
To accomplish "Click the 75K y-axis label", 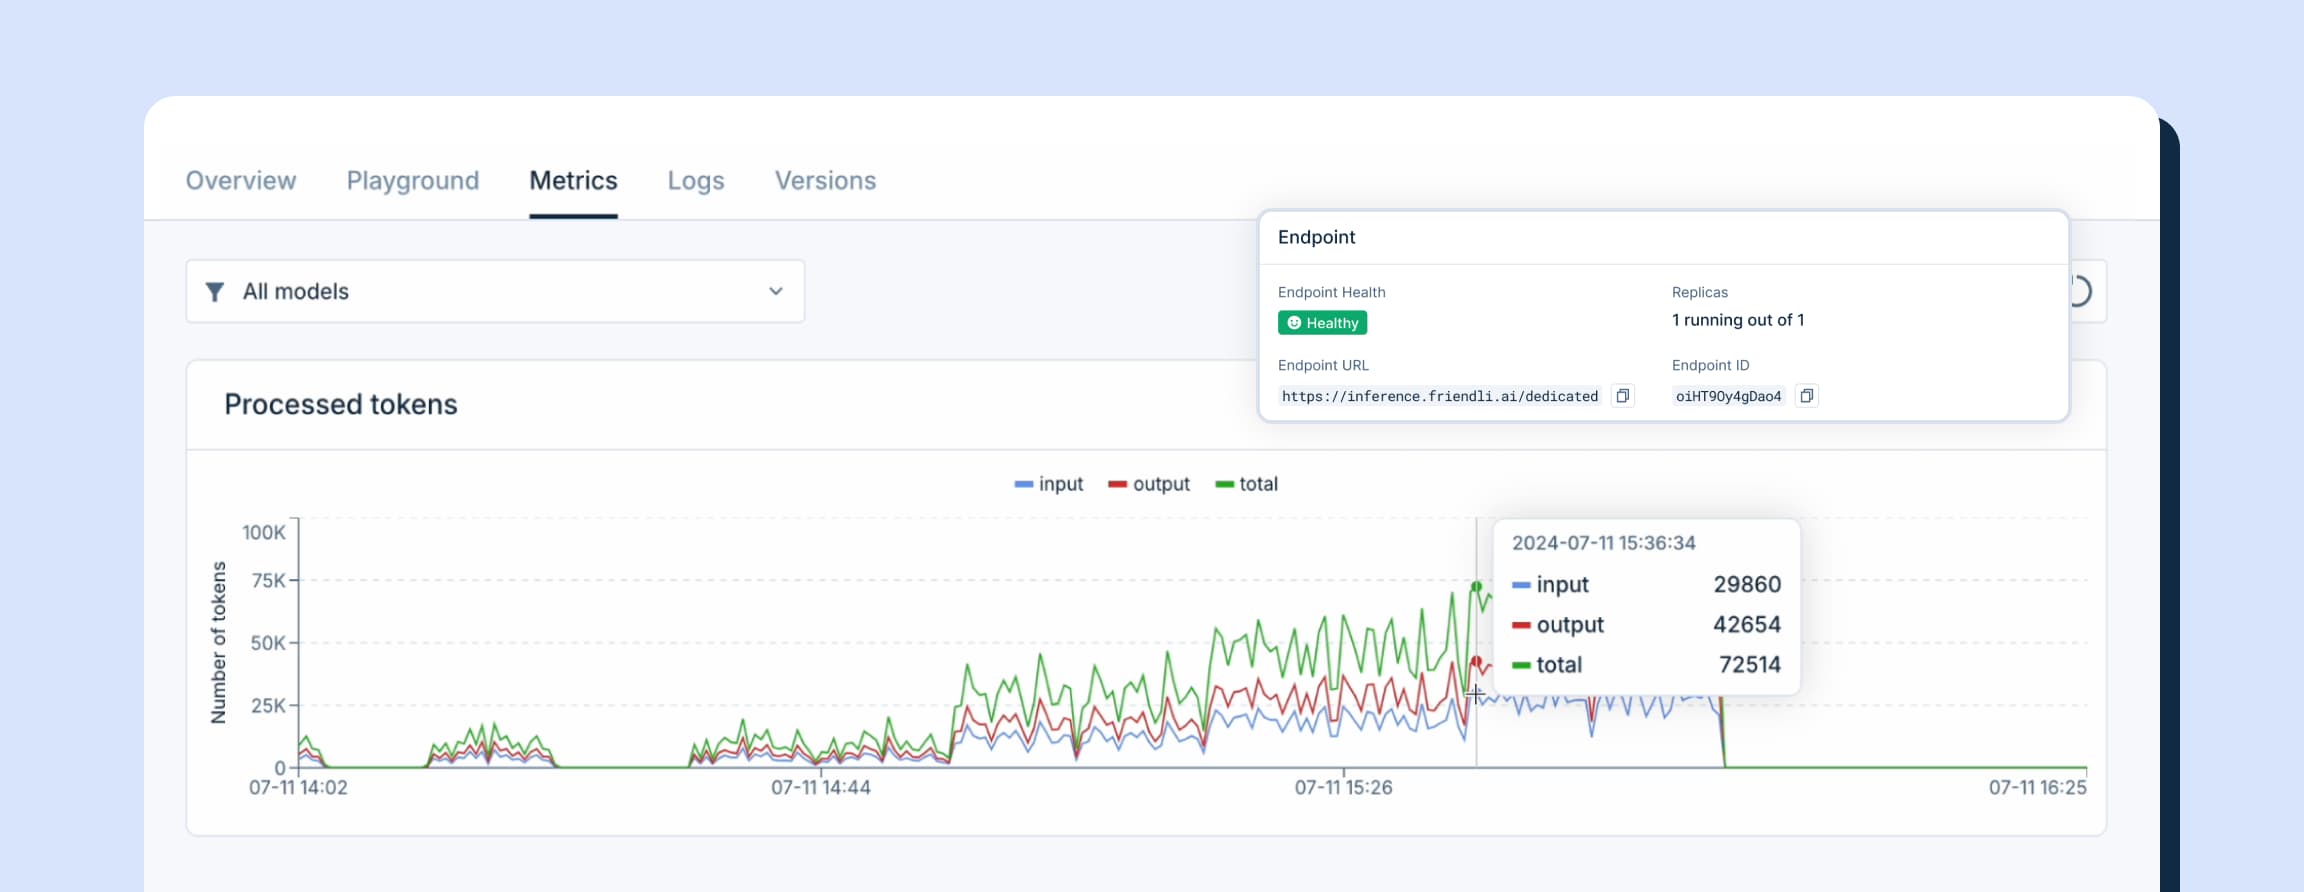I will point(269,581).
